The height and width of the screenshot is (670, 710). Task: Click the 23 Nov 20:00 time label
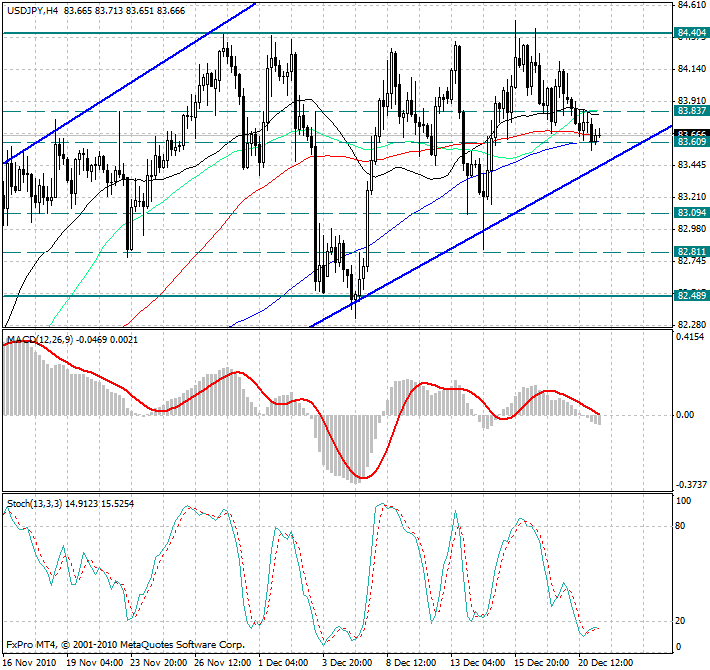159,663
